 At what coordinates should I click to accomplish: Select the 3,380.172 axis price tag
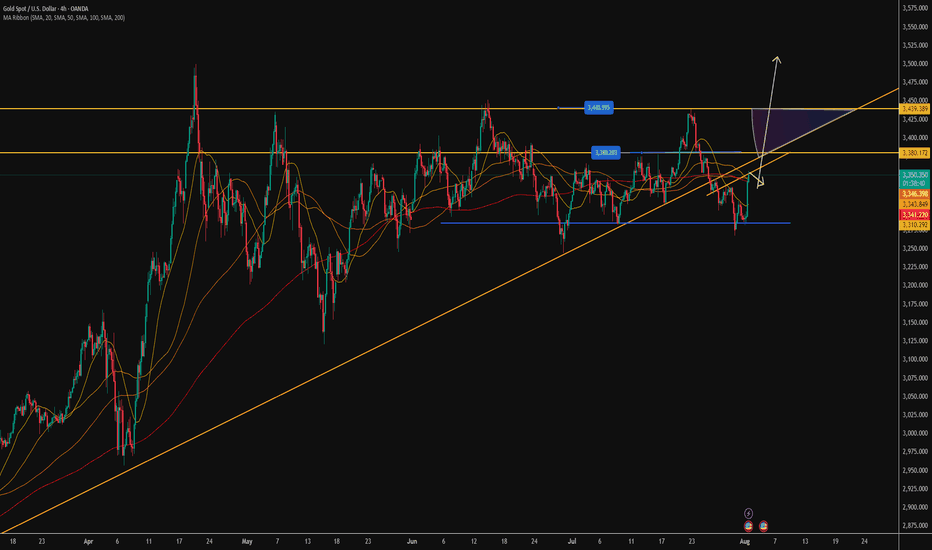[x=915, y=153]
